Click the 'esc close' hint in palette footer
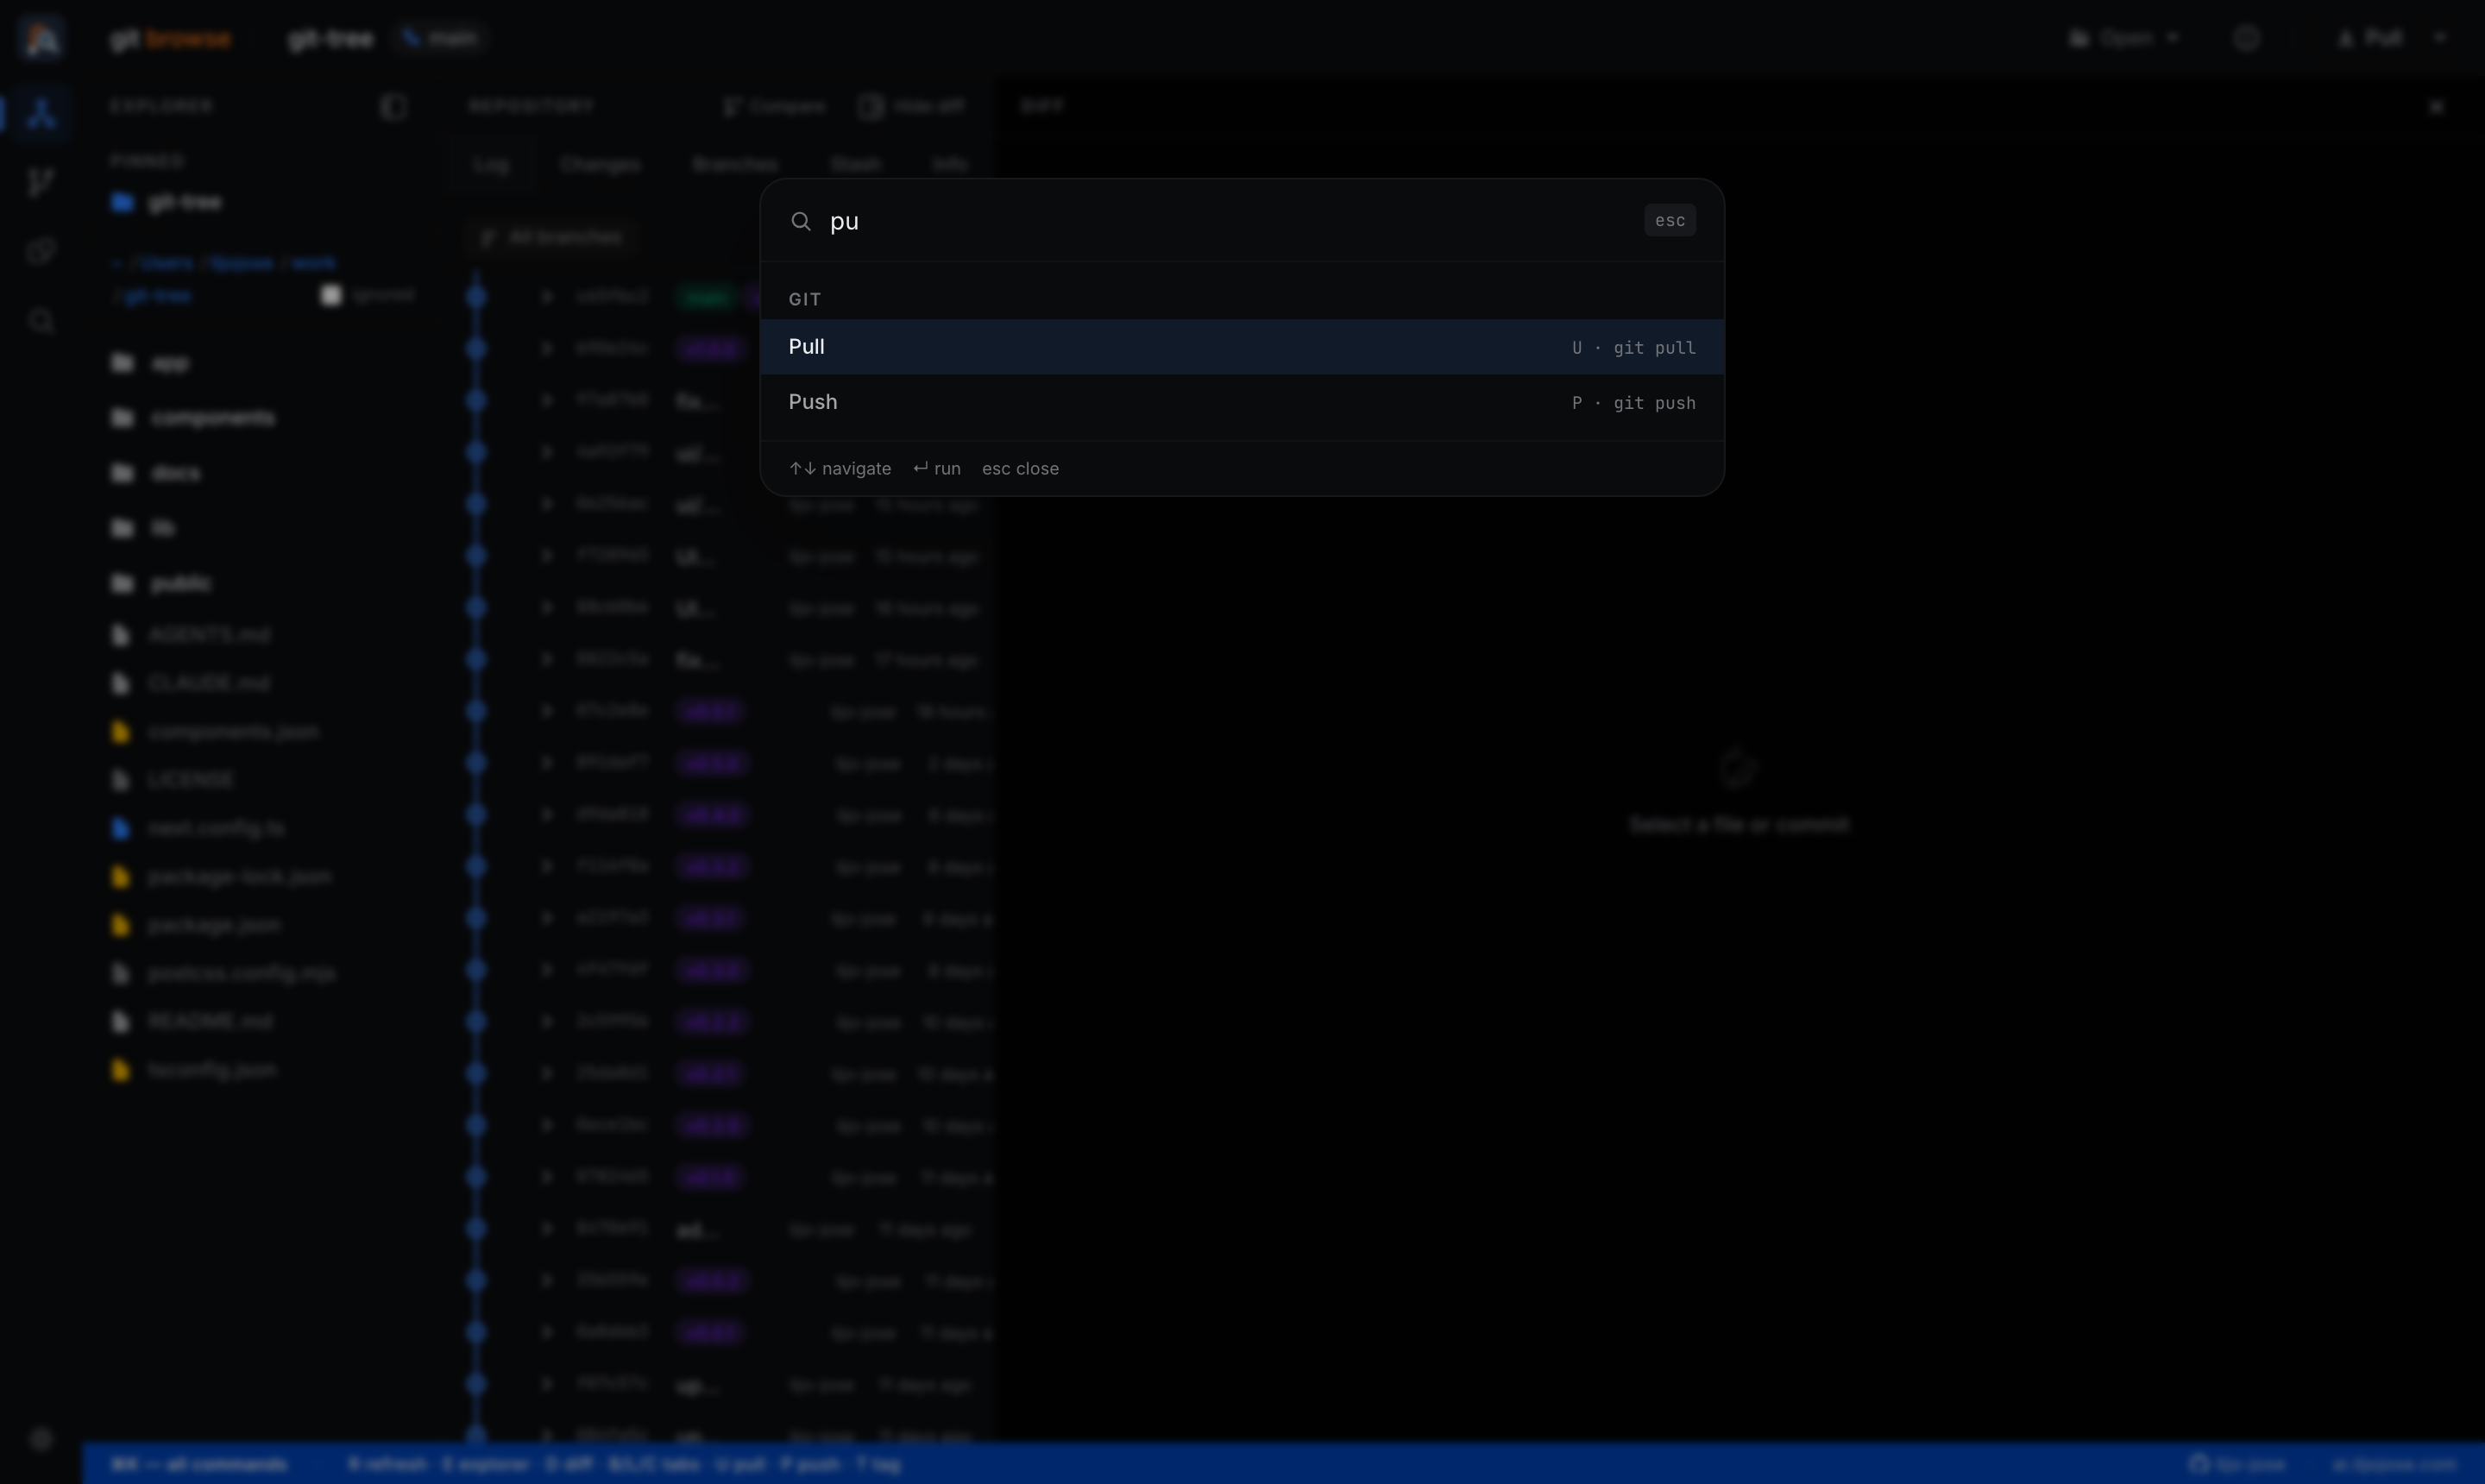This screenshot has height=1484, width=2485. [1020, 468]
